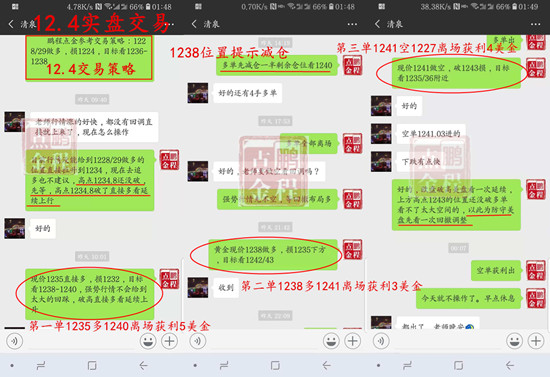This screenshot has height=377, width=550.
Task: Select '好的还有4手多单' message bubble
Action: 248,93
